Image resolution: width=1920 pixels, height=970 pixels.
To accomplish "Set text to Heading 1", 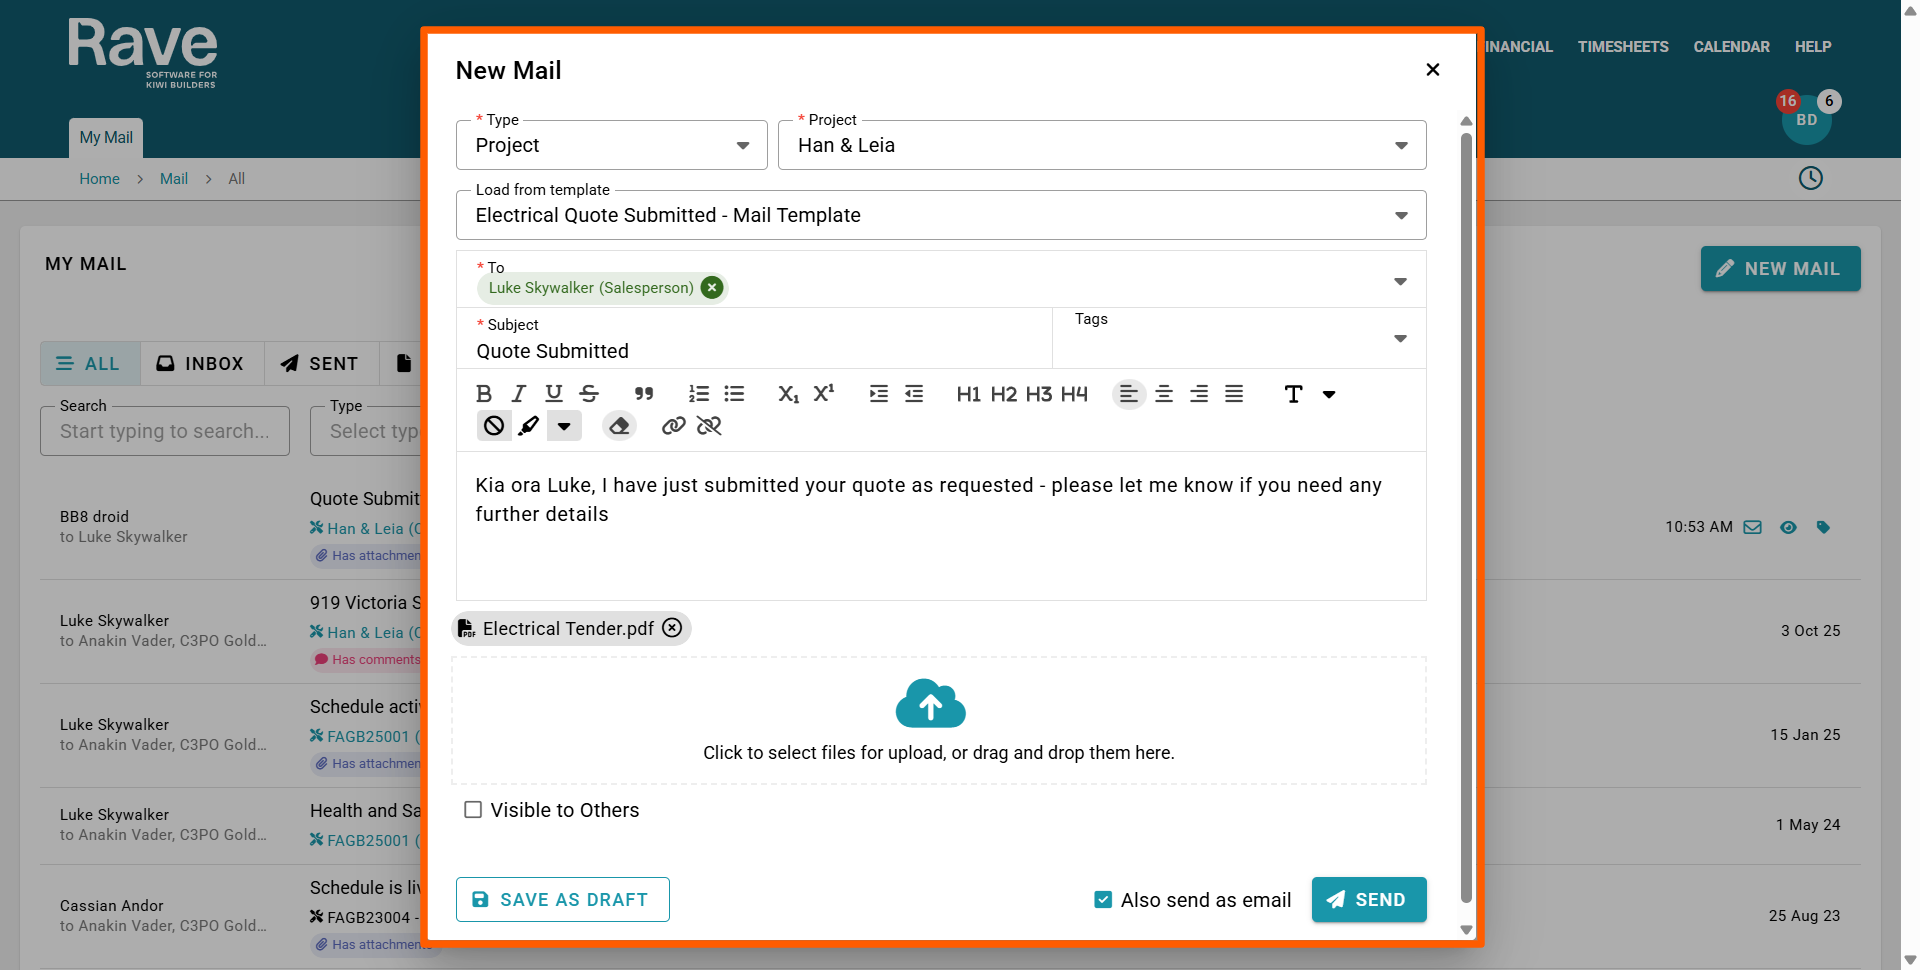I will click(x=968, y=394).
